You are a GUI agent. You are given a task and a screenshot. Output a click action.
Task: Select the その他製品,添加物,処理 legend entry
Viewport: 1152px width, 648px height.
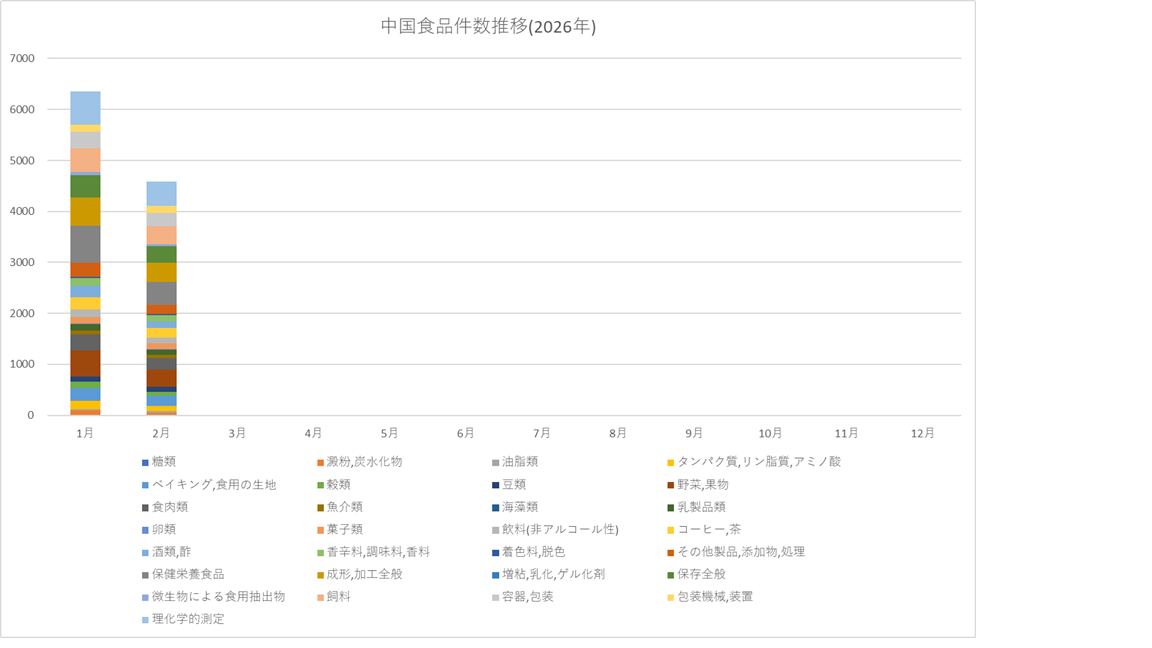tap(741, 552)
